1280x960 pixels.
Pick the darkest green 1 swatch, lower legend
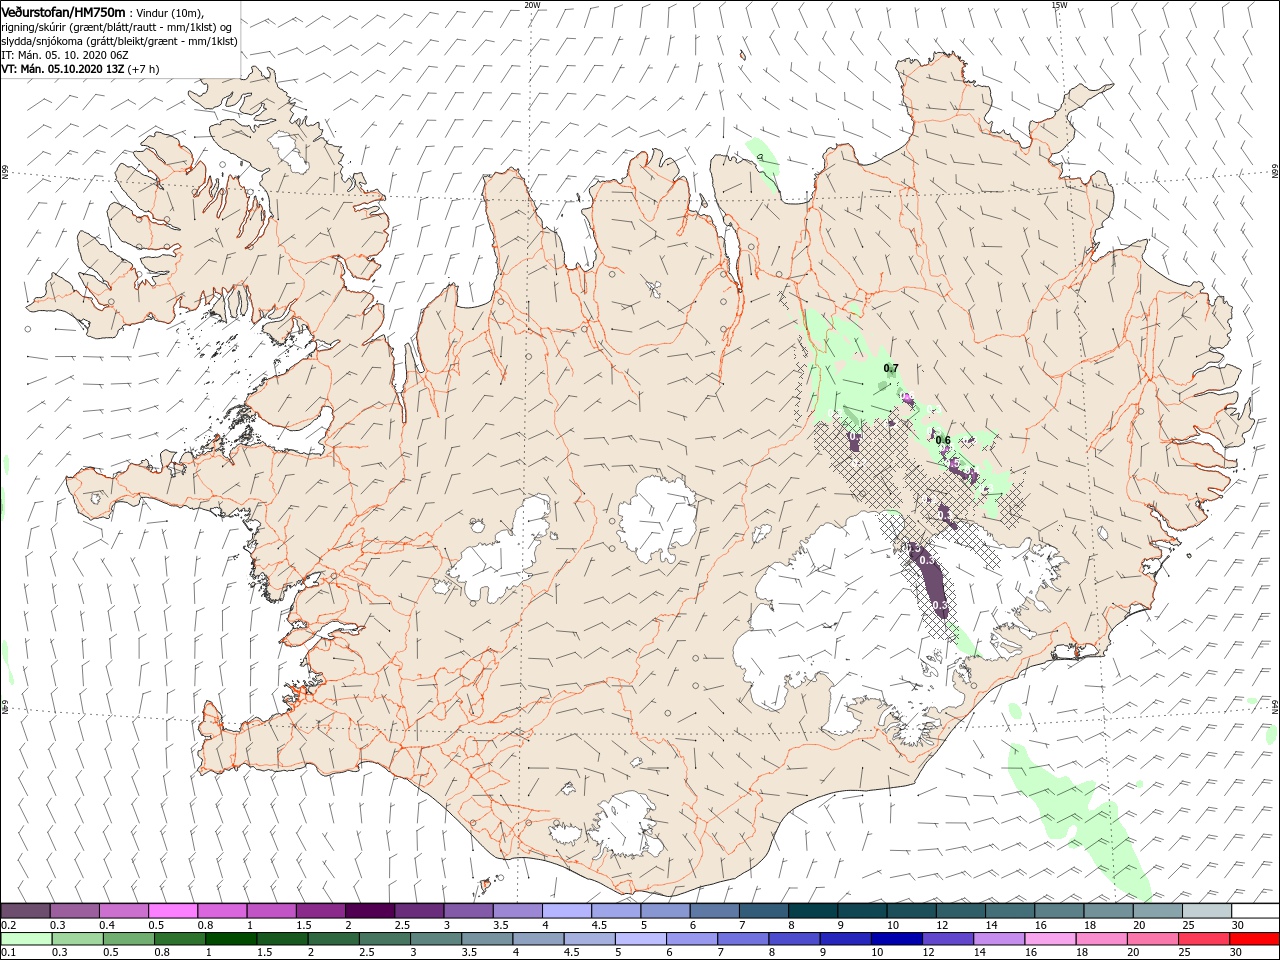230,939
